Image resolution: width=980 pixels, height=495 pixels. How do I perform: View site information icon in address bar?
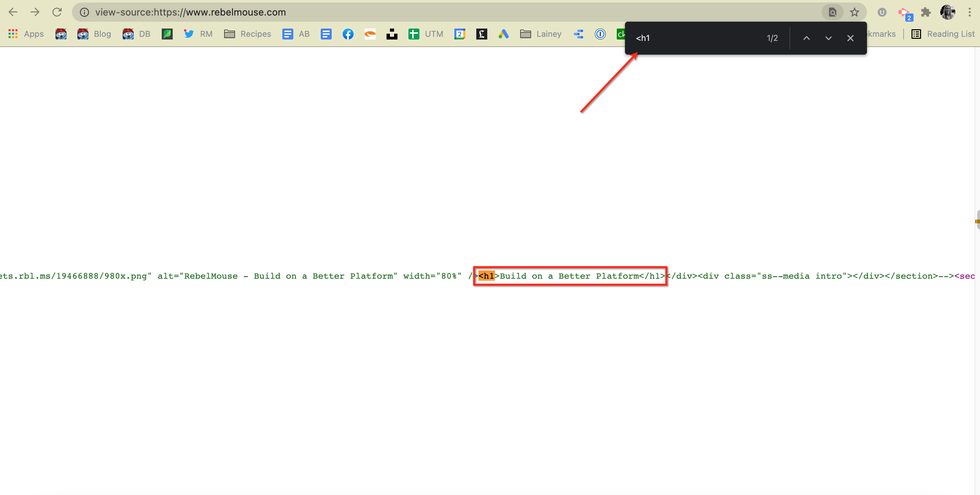(x=84, y=12)
